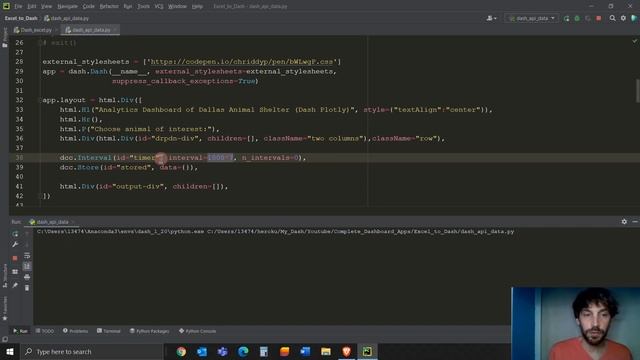This screenshot has width=640, height=360.
Task: Hide the Run tool window
Action: [x=635, y=222]
